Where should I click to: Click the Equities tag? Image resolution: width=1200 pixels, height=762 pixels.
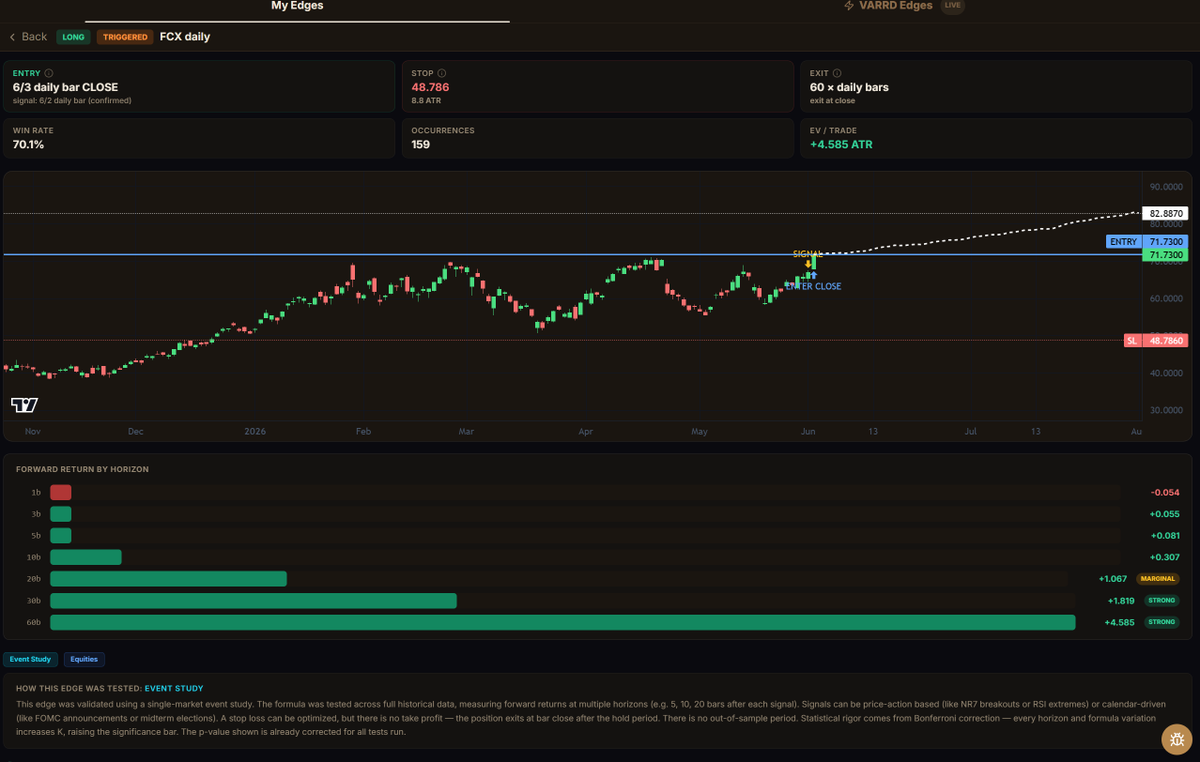pyautogui.click(x=85, y=659)
